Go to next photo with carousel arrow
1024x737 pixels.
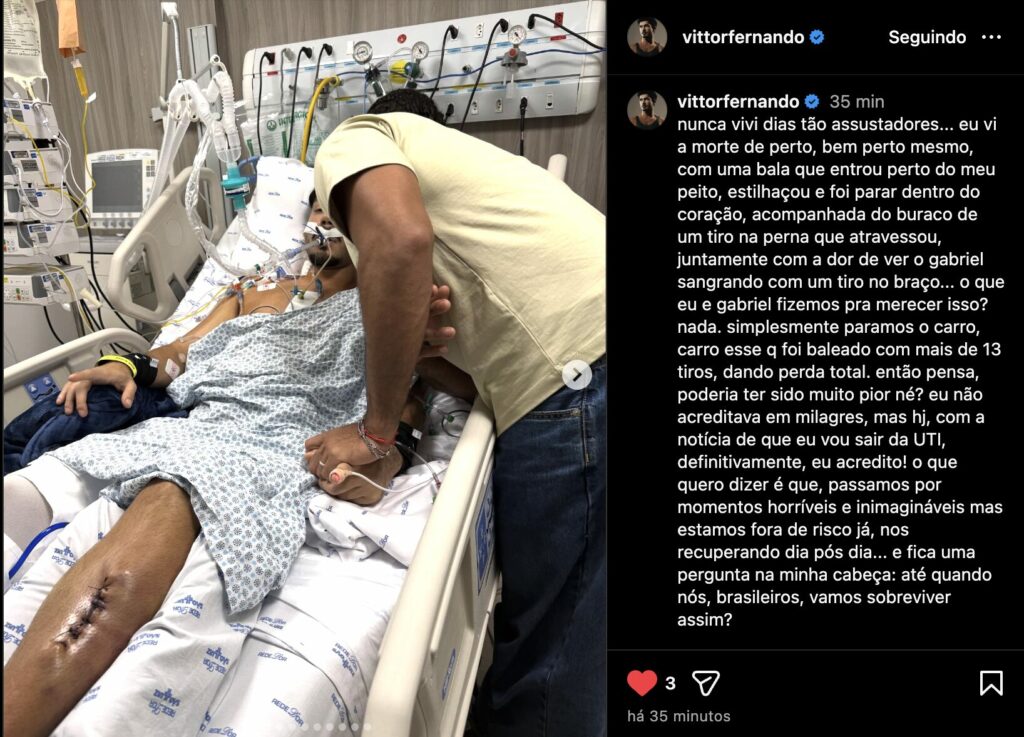(x=577, y=375)
